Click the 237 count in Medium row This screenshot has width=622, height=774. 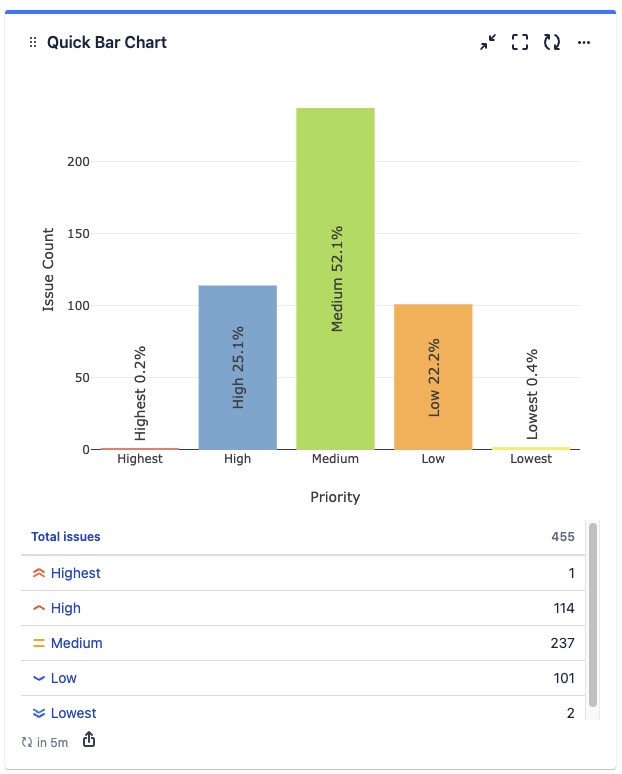[562, 644]
